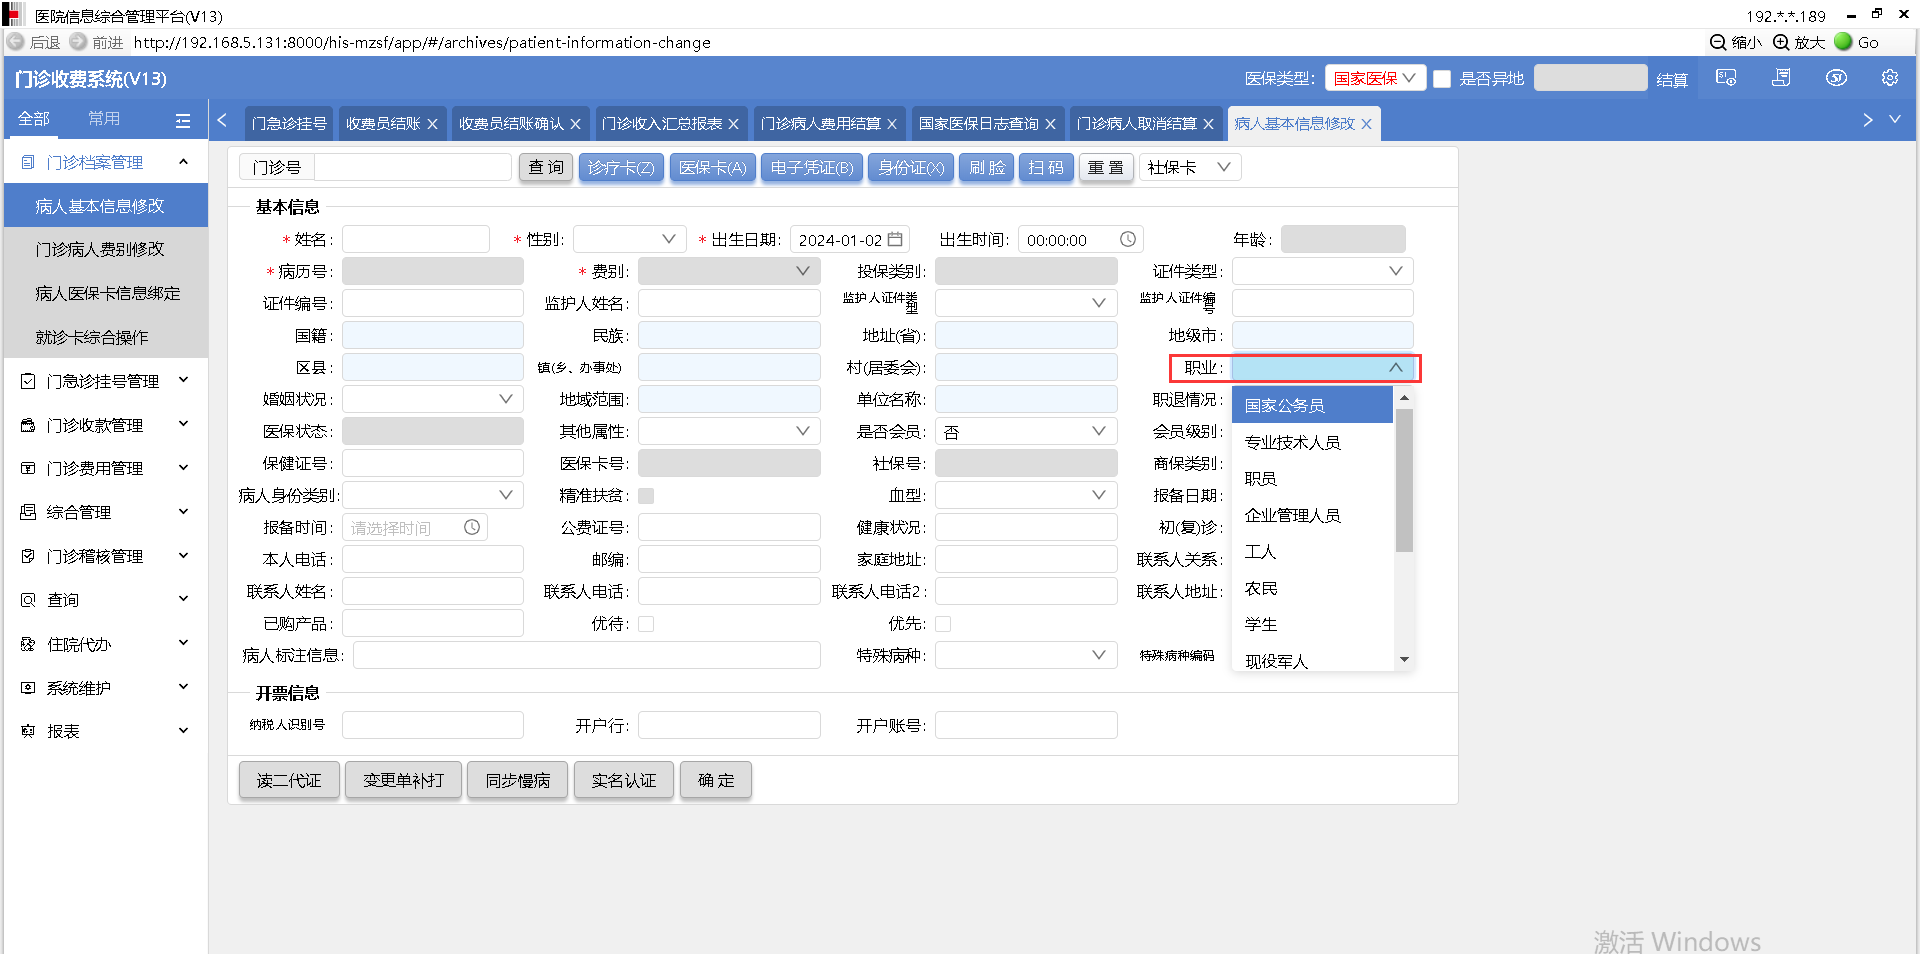1920x954 pixels.
Task: Click the 综合管理 sidebar icon
Action: (28, 512)
